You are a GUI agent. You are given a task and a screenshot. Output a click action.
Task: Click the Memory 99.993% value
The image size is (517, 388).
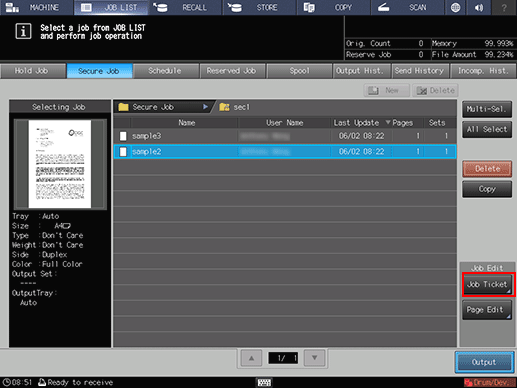pos(498,44)
